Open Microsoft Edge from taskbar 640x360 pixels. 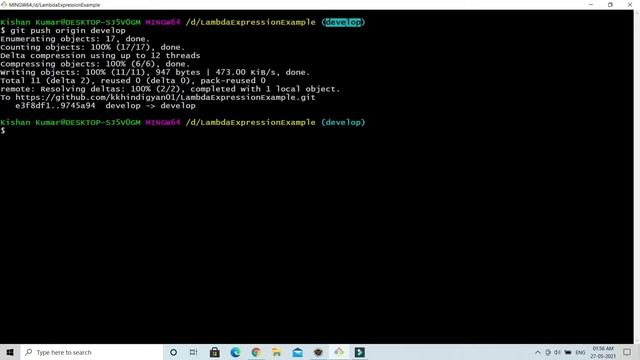tap(235, 352)
